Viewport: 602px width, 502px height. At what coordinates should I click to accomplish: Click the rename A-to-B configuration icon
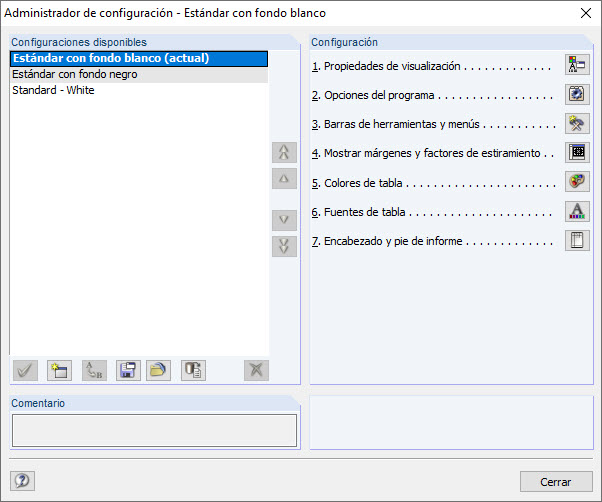click(x=94, y=370)
